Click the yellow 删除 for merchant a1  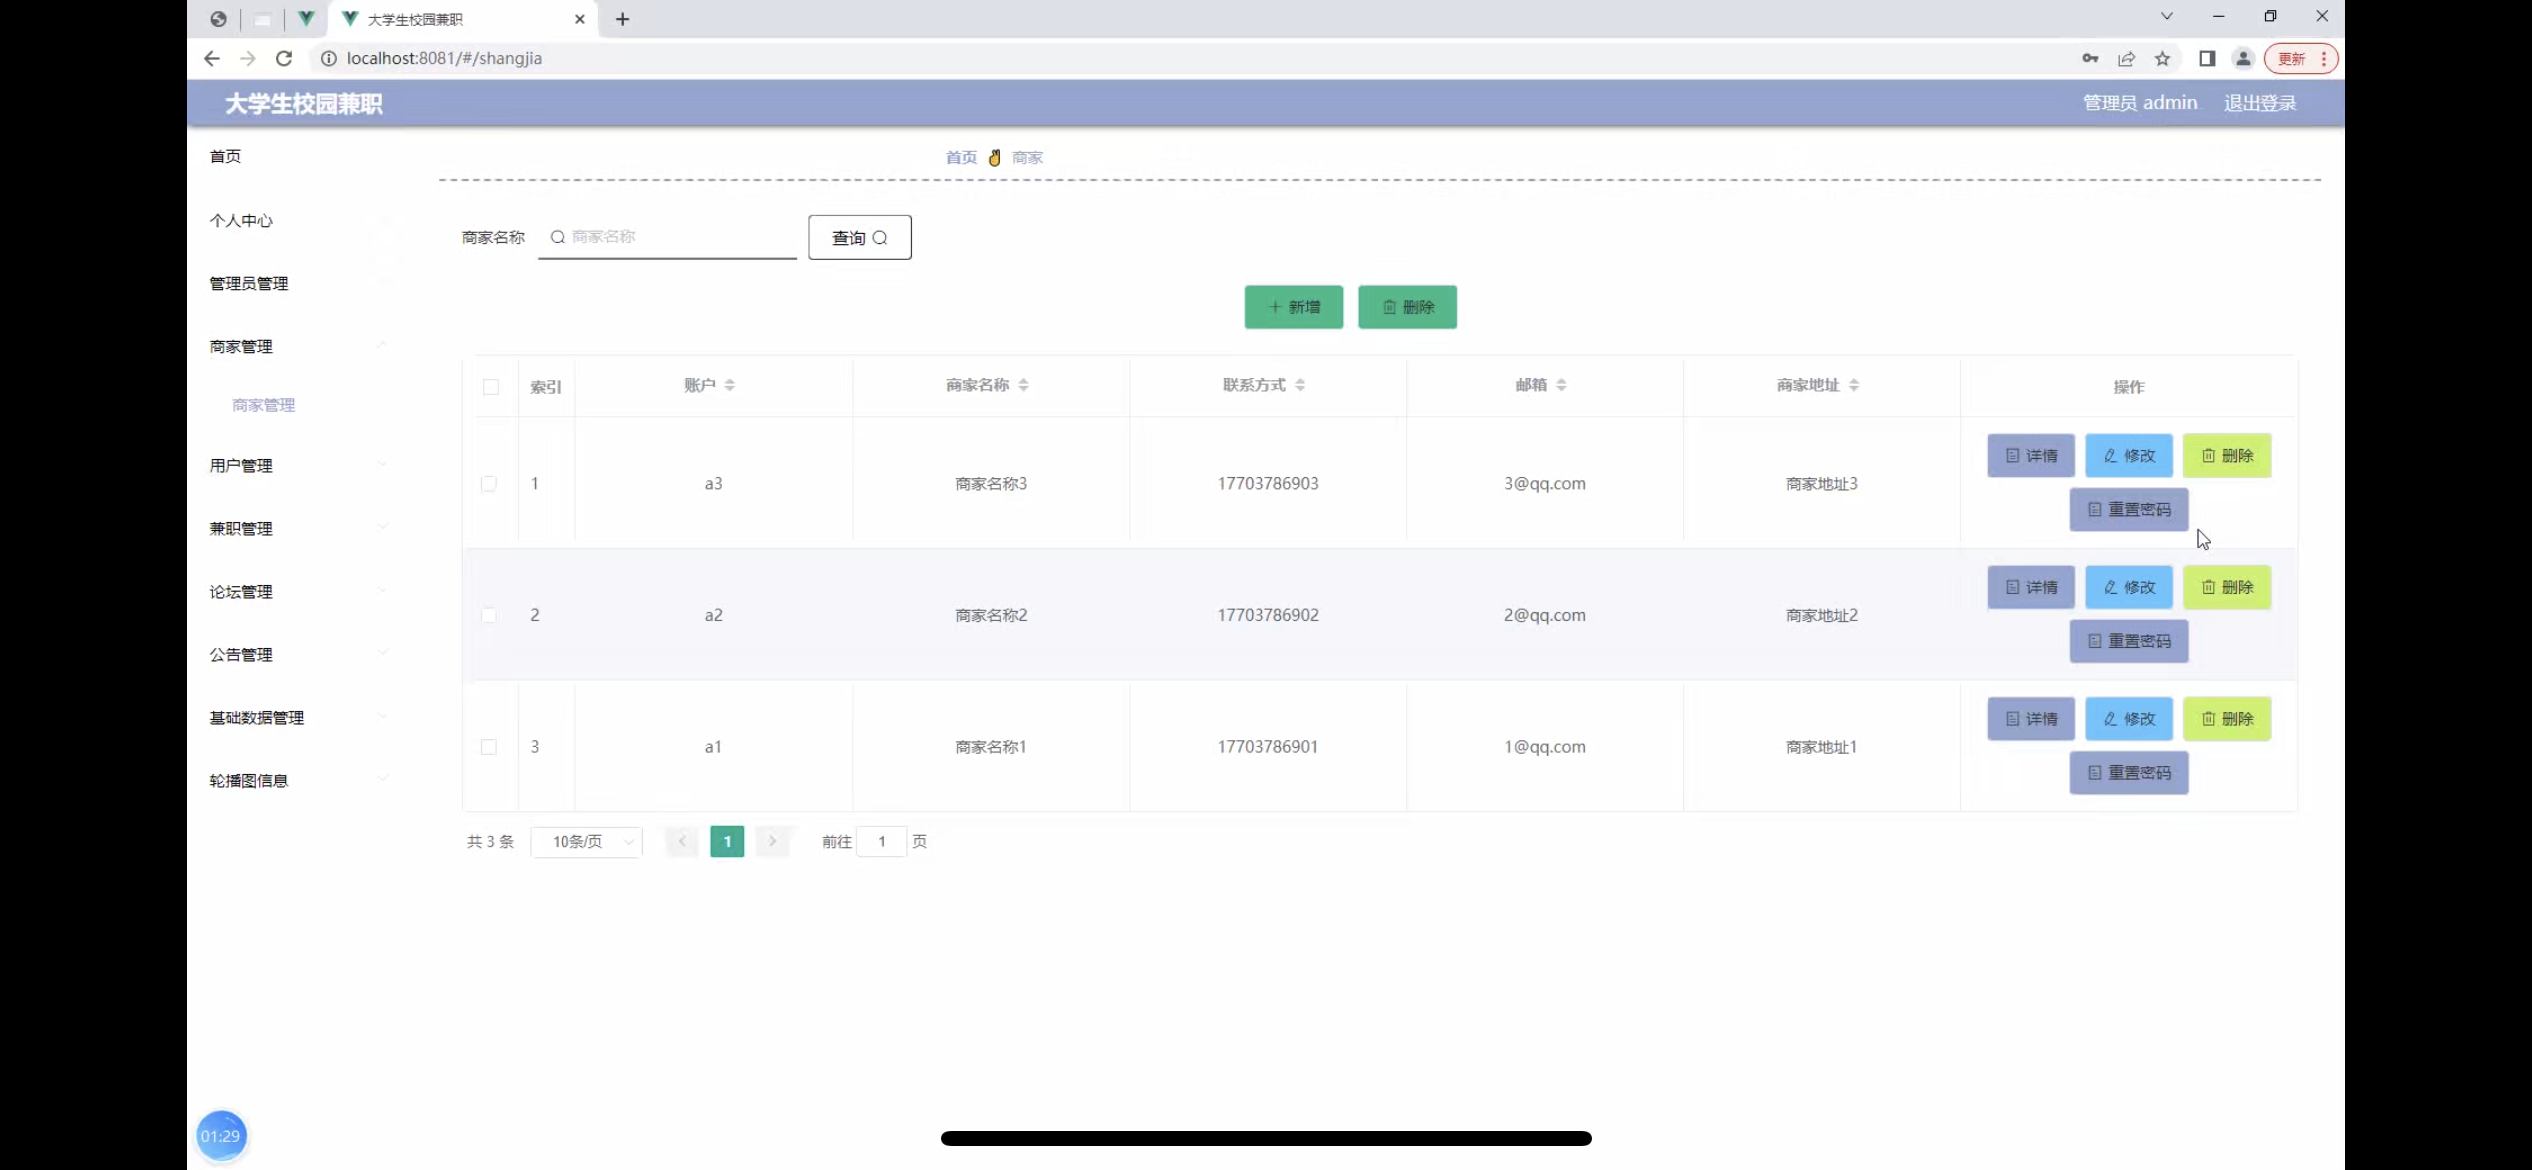click(2227, 719)
